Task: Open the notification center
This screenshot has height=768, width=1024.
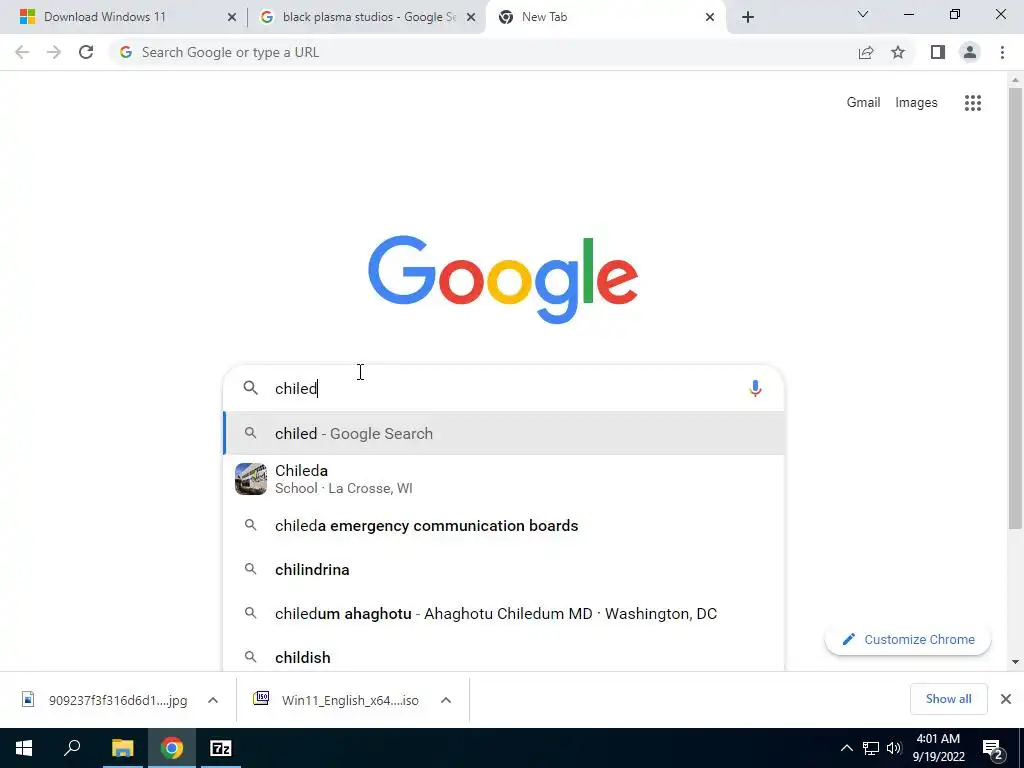Action: point(993,749)
